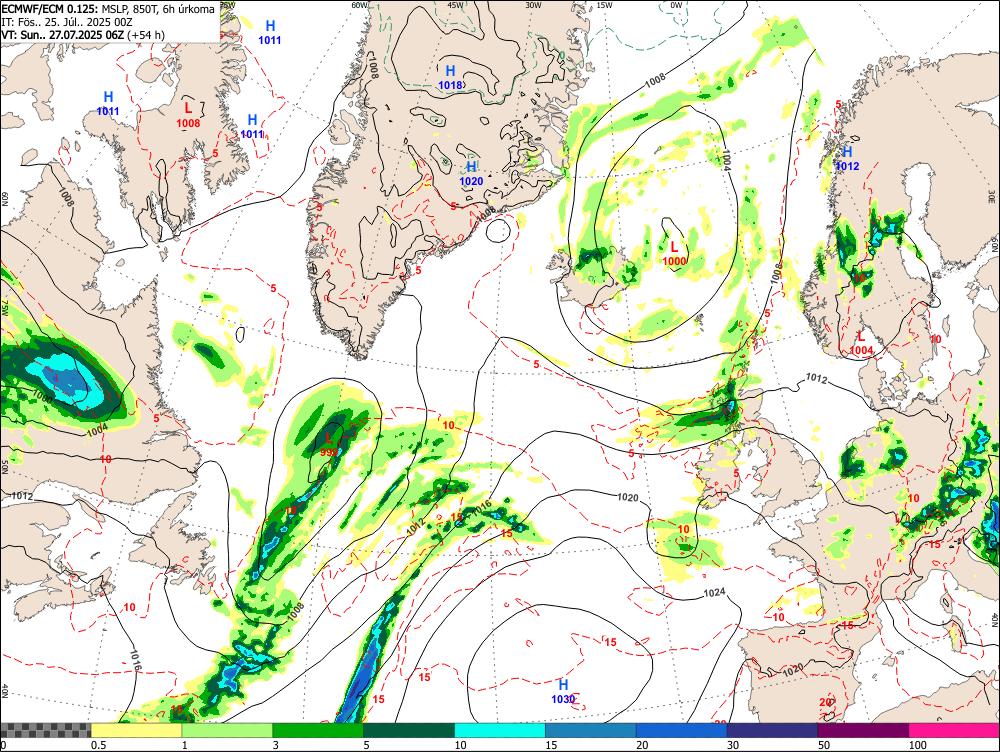Click the red '20' isotherm label over Spain
The width and height of the screenshot is (1000, 752).
(x=826, y=702)
